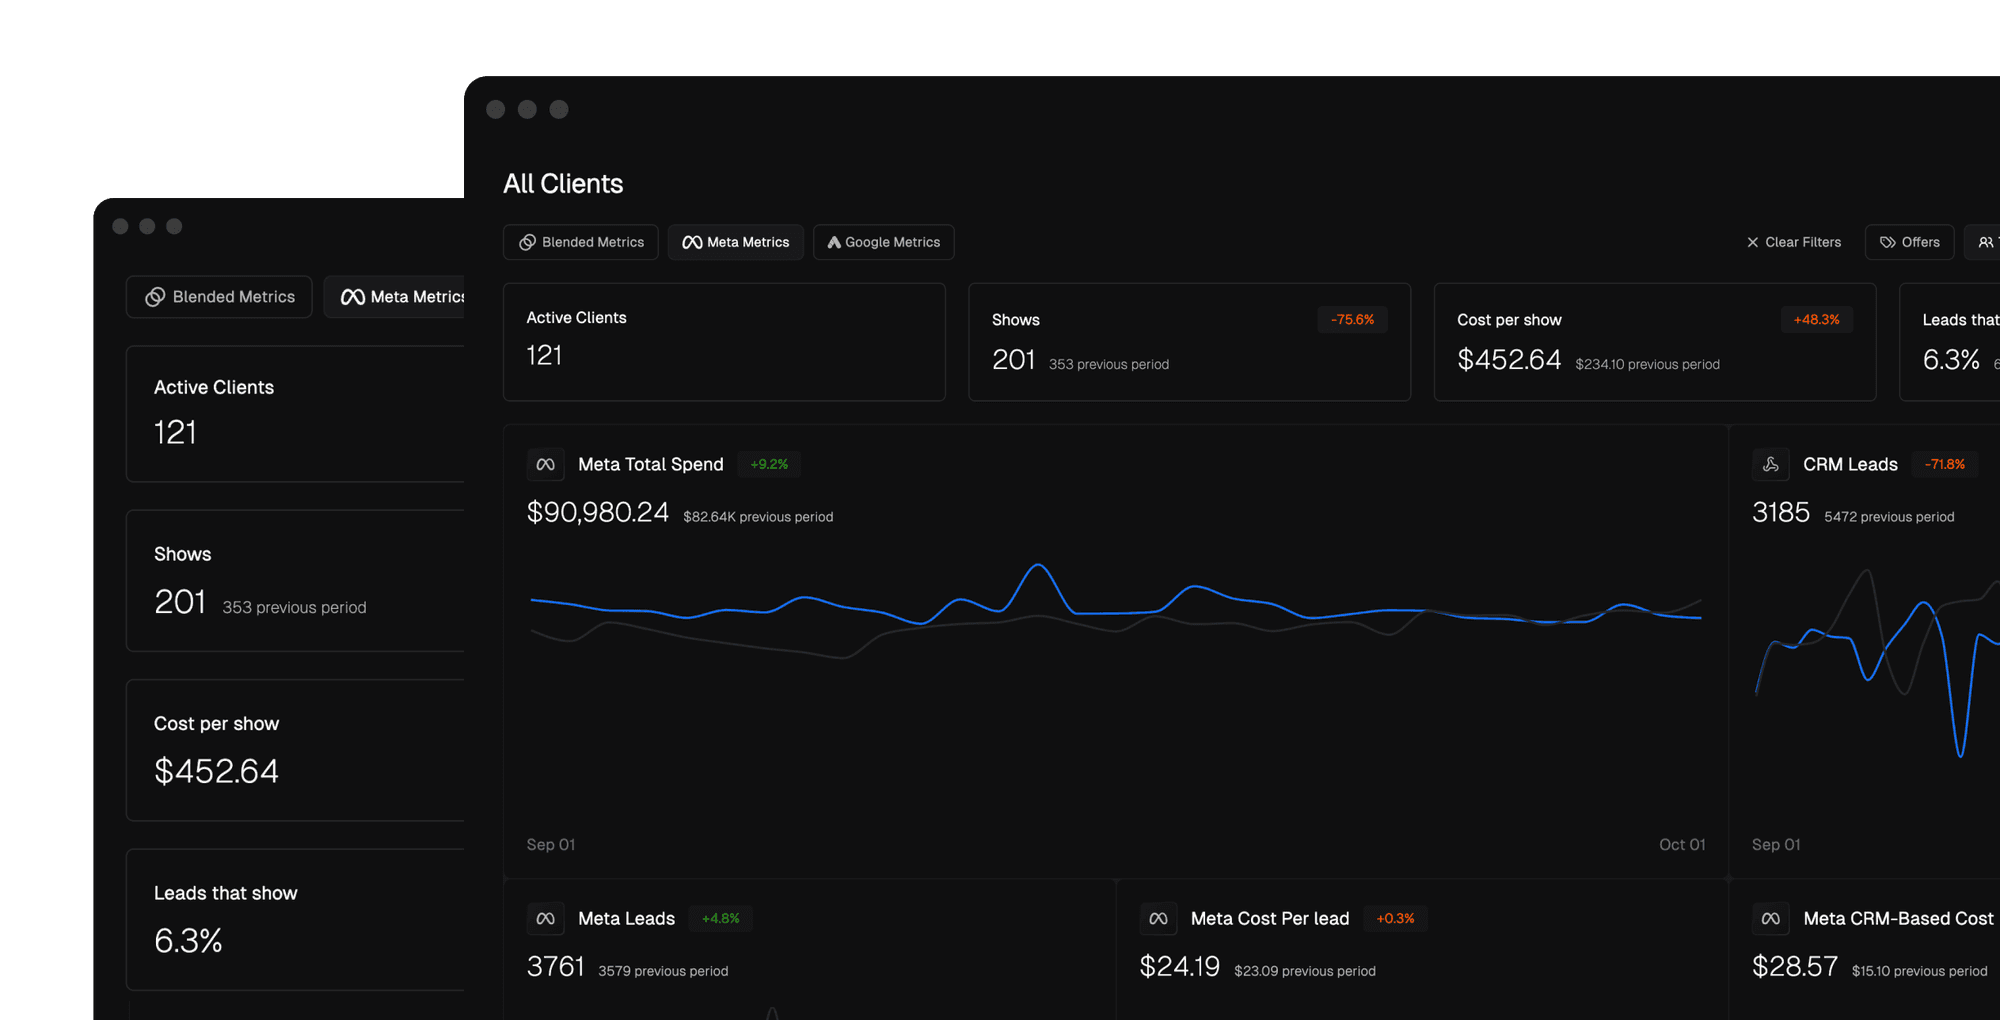The image size is (2000, 1020).
Task: Click the $90,980.24 total spend value
Action: [x=597, y=513]
